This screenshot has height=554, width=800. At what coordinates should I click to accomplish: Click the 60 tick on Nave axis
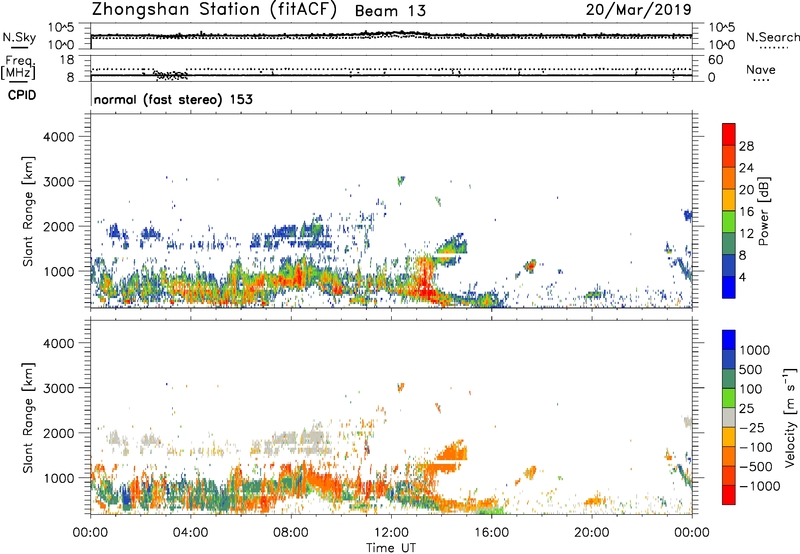point(715,60)
